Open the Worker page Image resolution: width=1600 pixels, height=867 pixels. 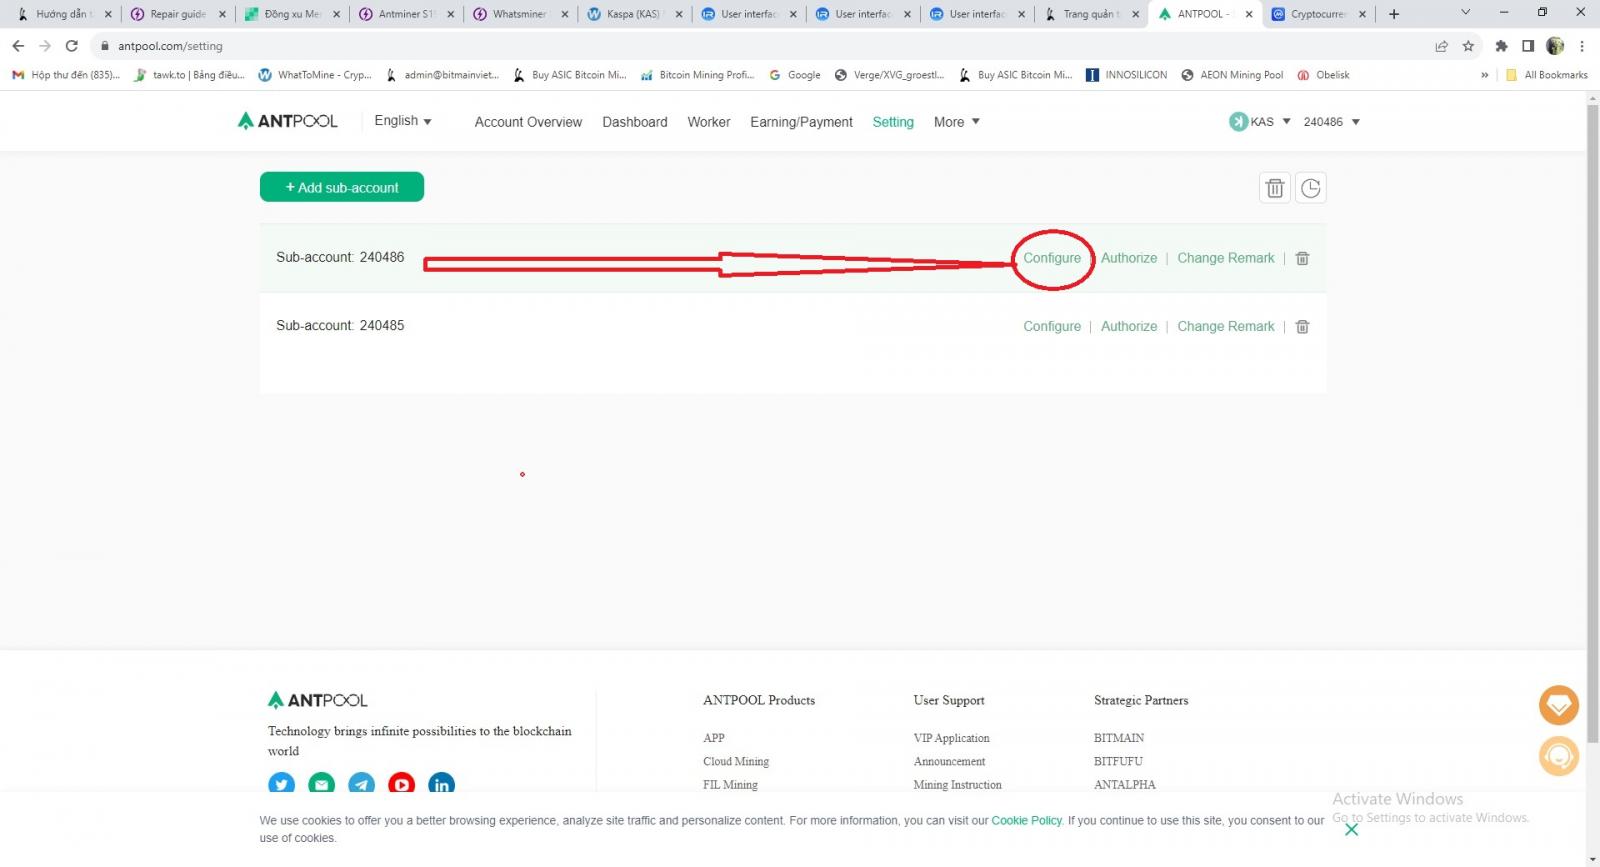click(709, 122)
